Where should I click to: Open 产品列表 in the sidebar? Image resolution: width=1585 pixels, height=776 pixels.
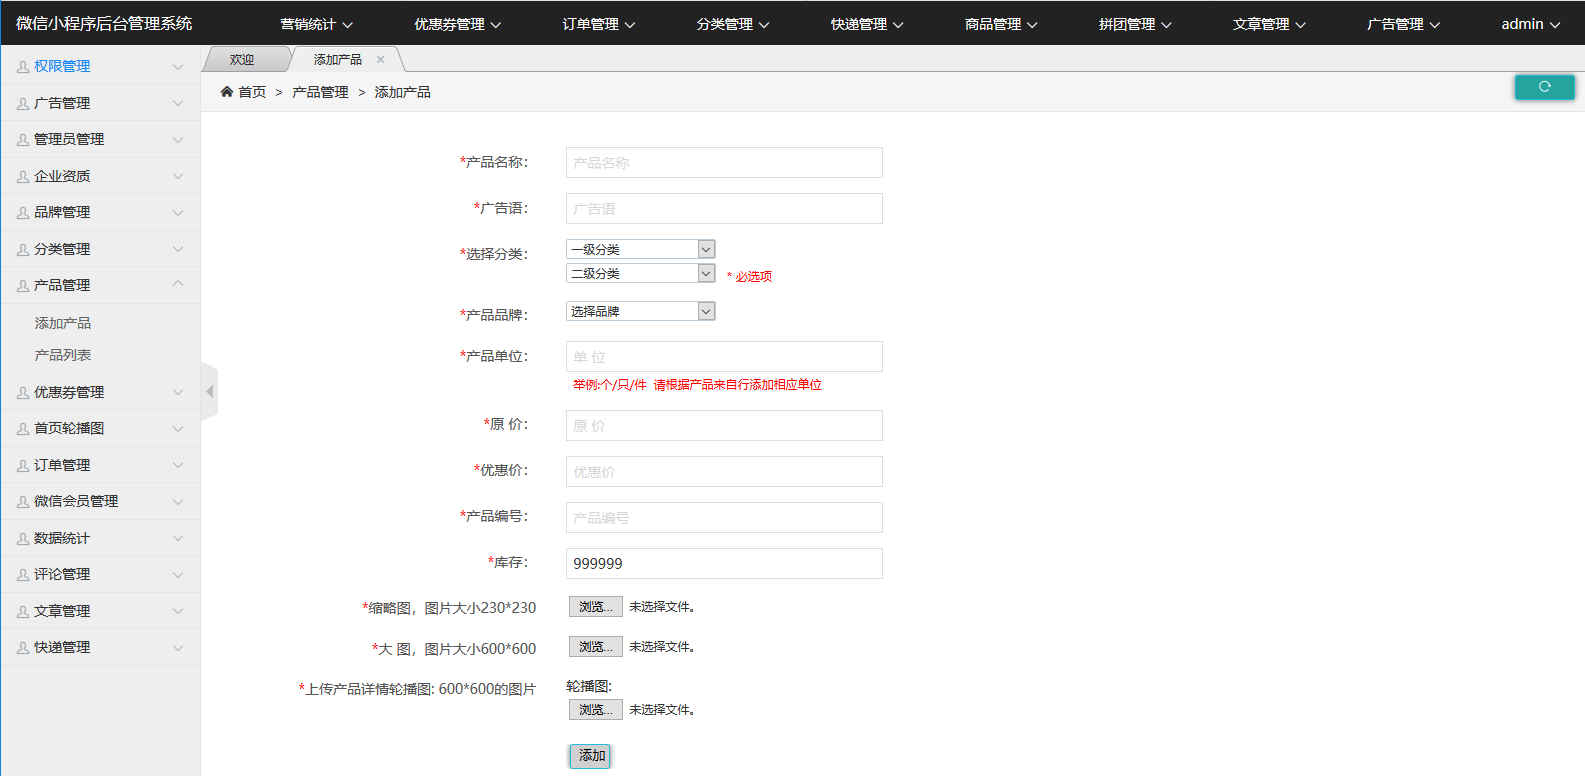(x=63, y=355)
